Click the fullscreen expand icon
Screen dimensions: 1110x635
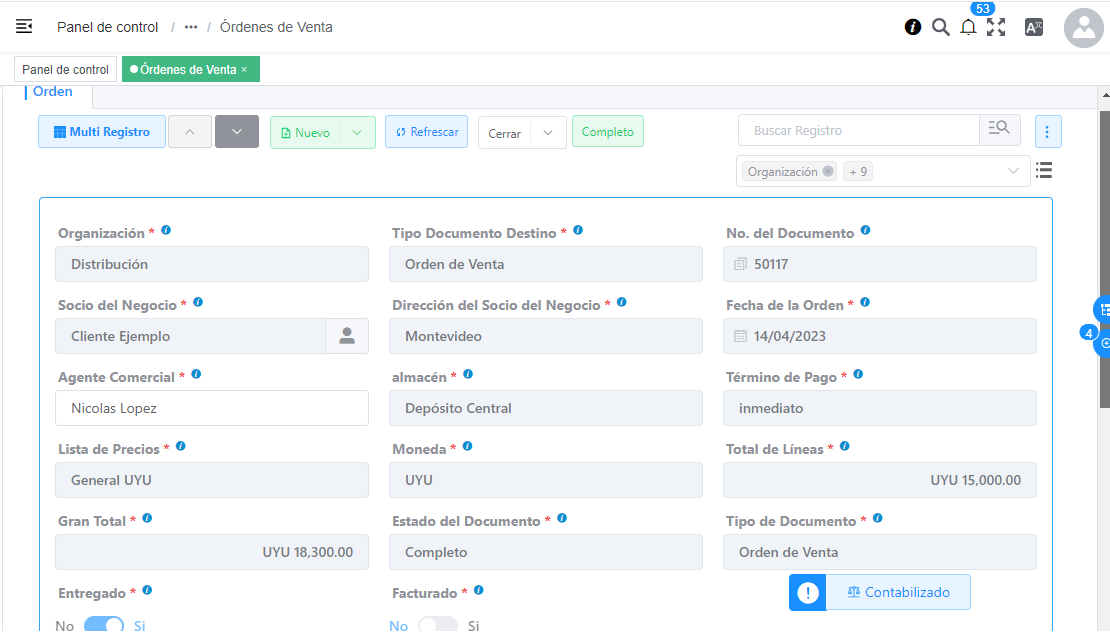point(996,28)
